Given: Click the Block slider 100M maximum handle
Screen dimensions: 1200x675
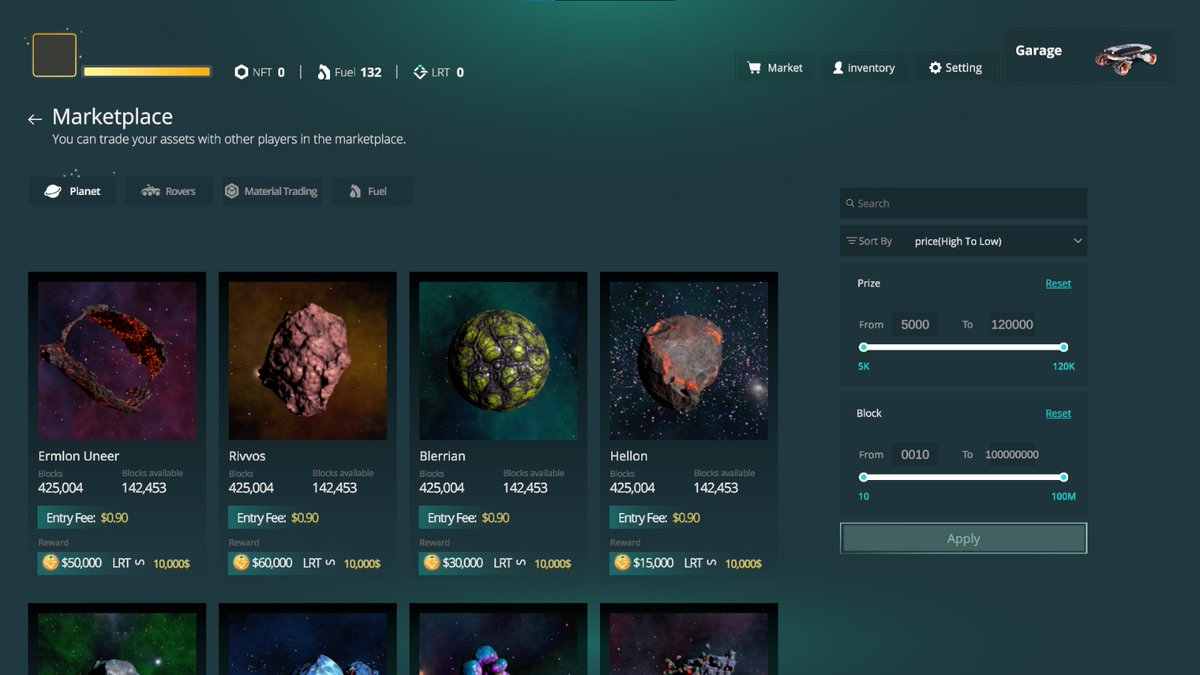Looking at the screenshot, I should click(1063, 477).
